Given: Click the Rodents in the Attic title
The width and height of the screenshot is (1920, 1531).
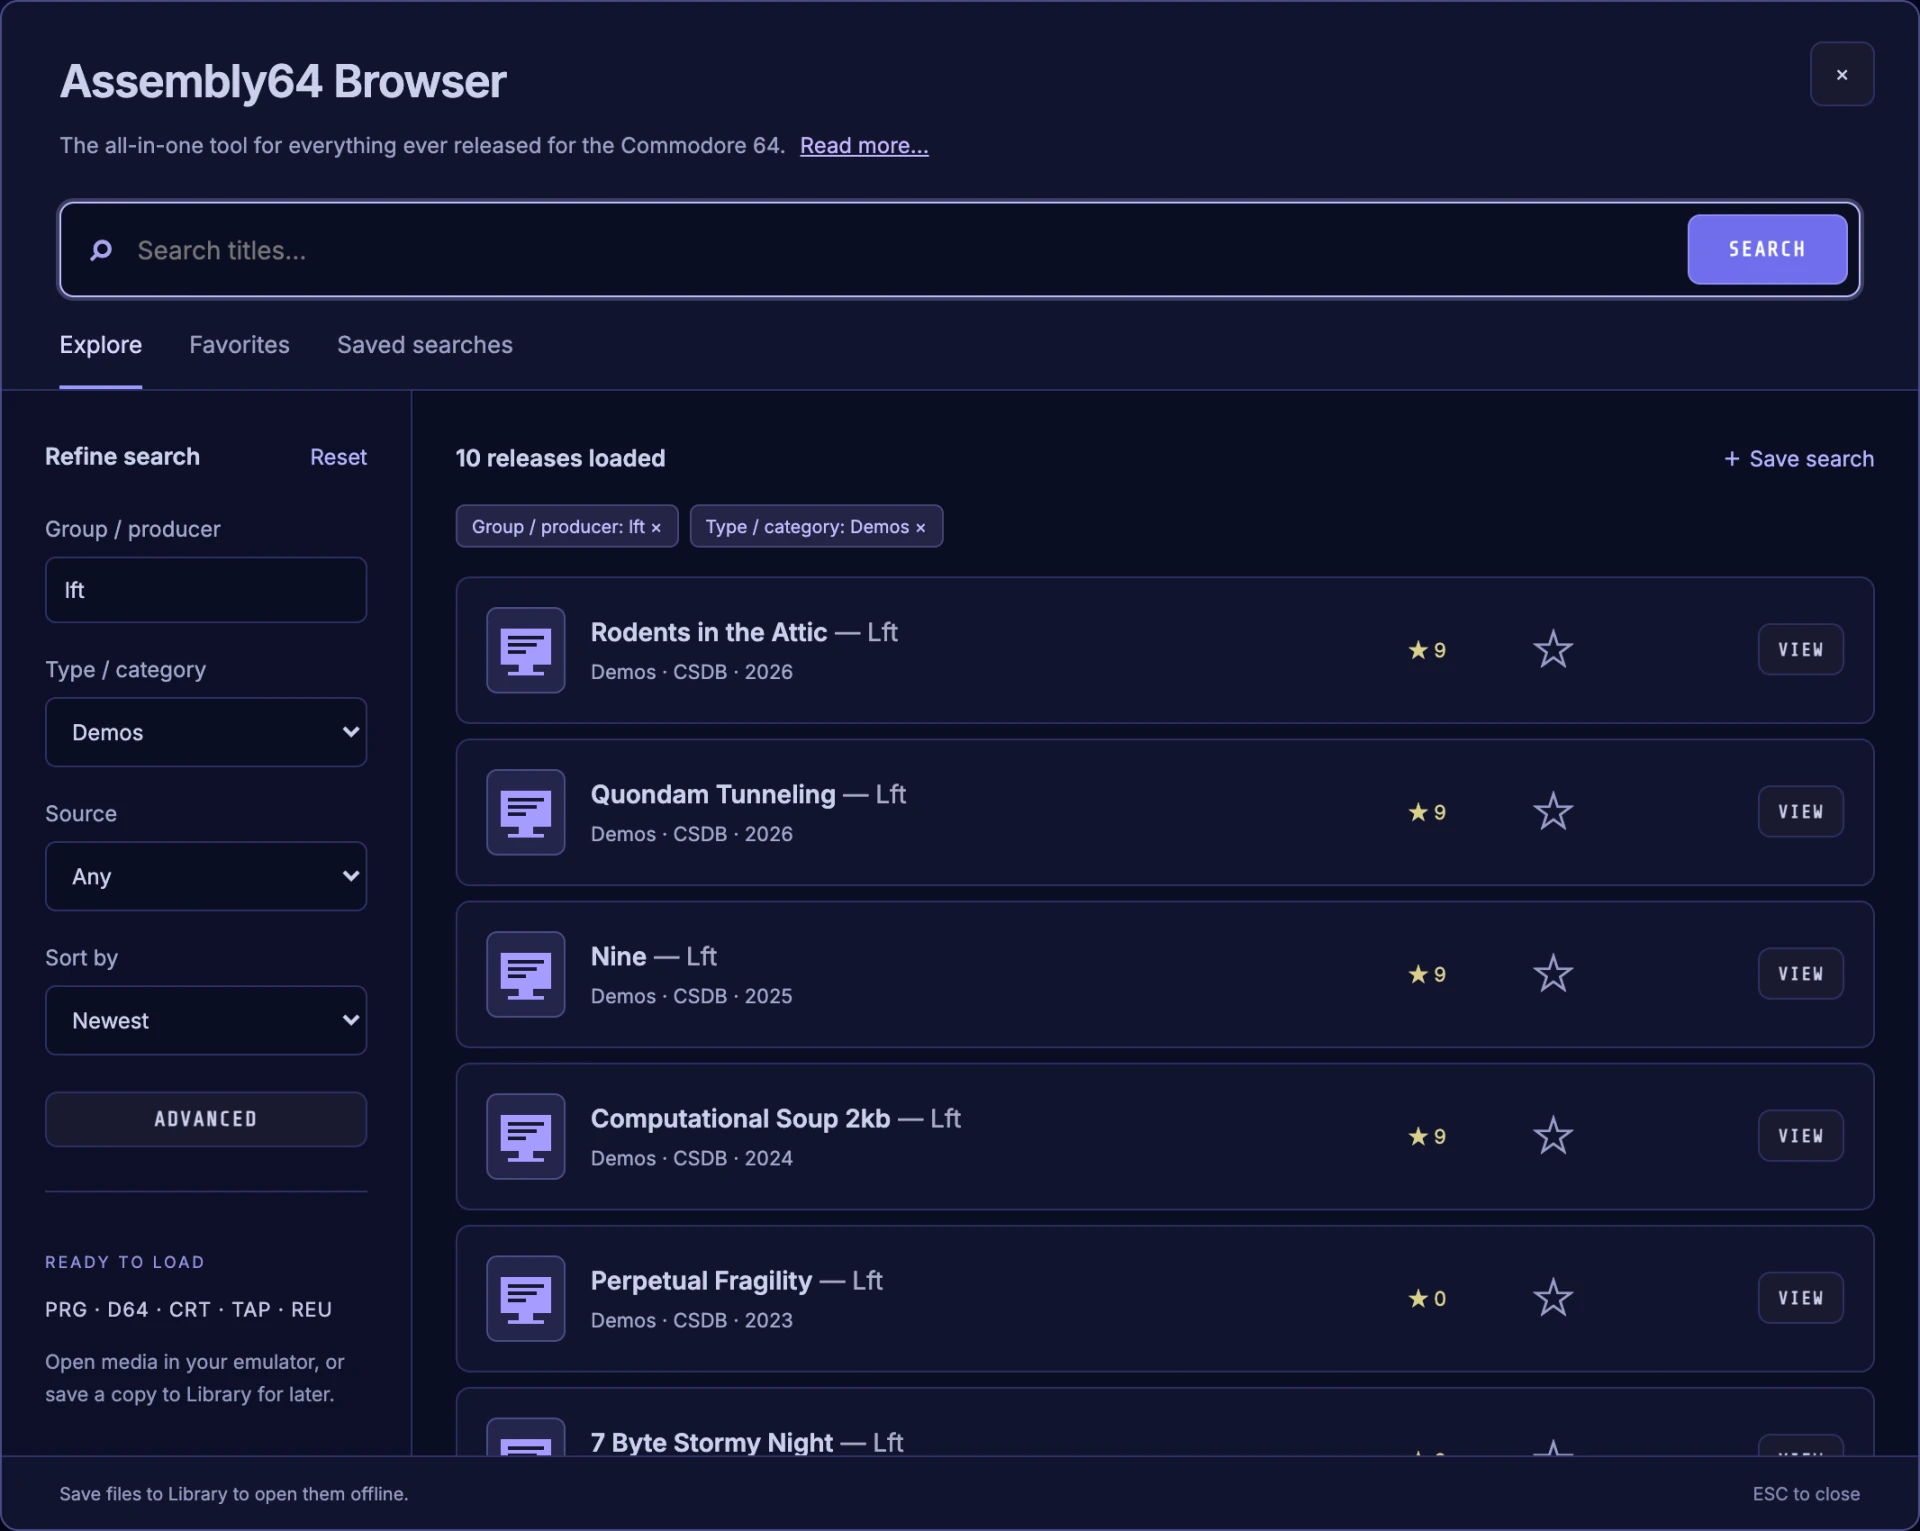Looking at the screenshot, I should pos(708,632).
